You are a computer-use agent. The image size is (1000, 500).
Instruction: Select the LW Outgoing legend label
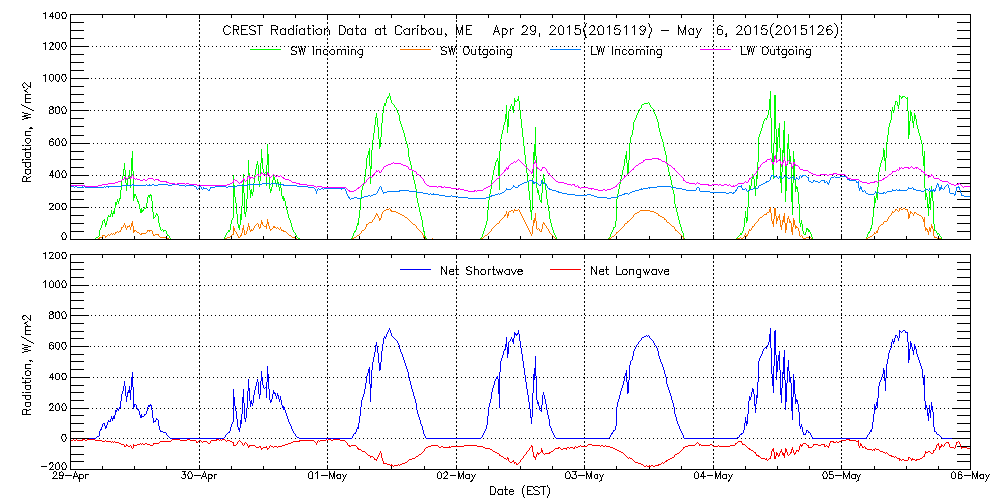[x=775, y=51]
